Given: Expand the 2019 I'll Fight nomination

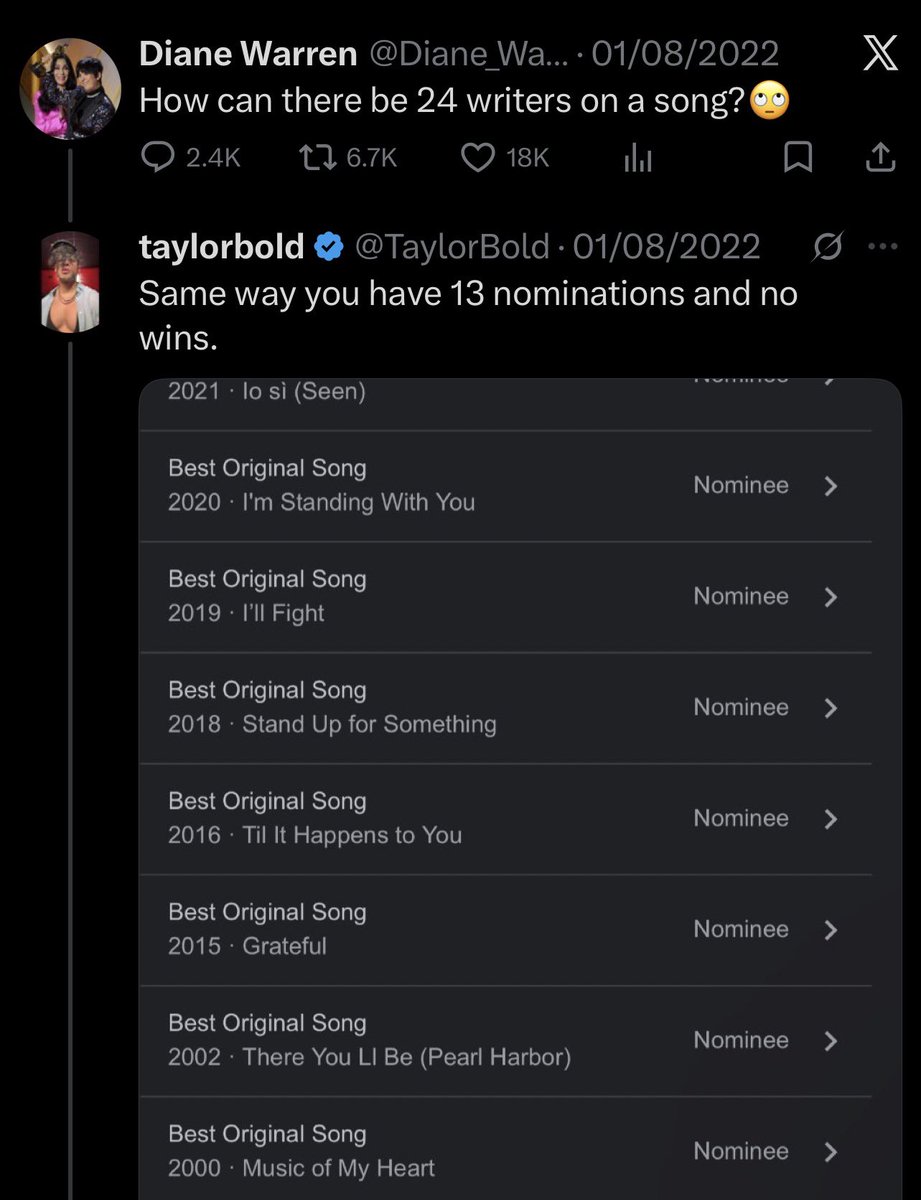Looking at the screenshot, I should (829, 597).
